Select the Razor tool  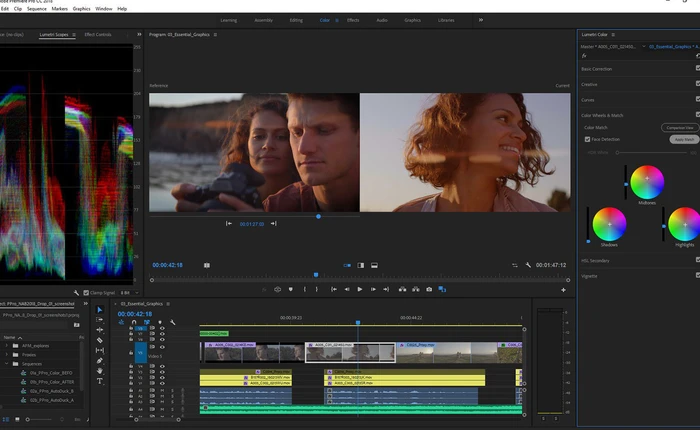click(100, 340)
